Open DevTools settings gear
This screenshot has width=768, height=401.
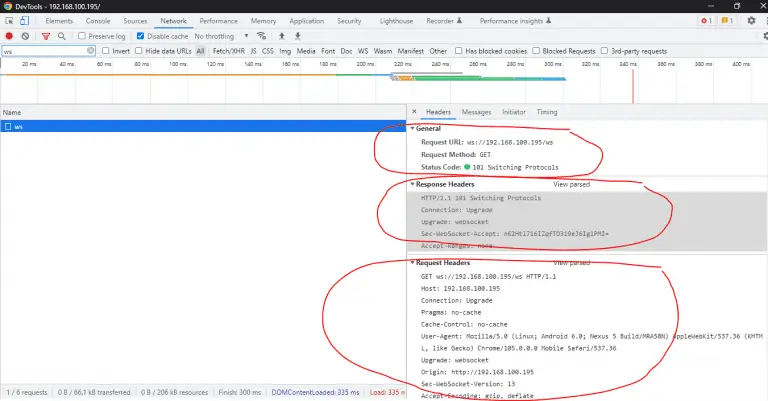(751, 21)
